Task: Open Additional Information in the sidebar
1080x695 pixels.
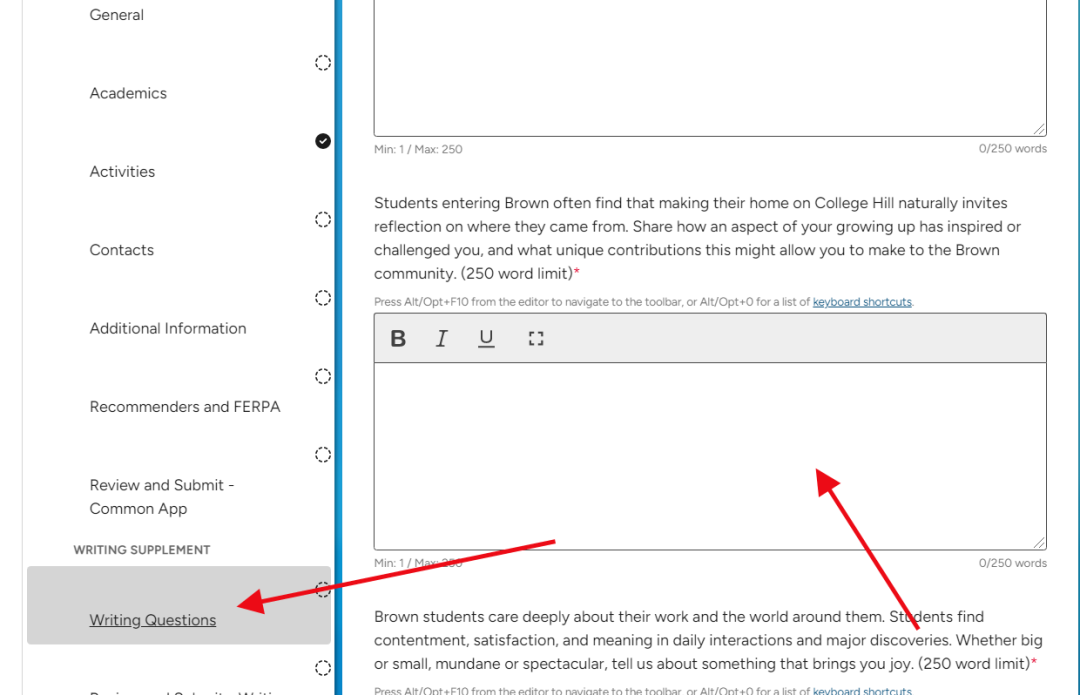Action: point(168,328)
